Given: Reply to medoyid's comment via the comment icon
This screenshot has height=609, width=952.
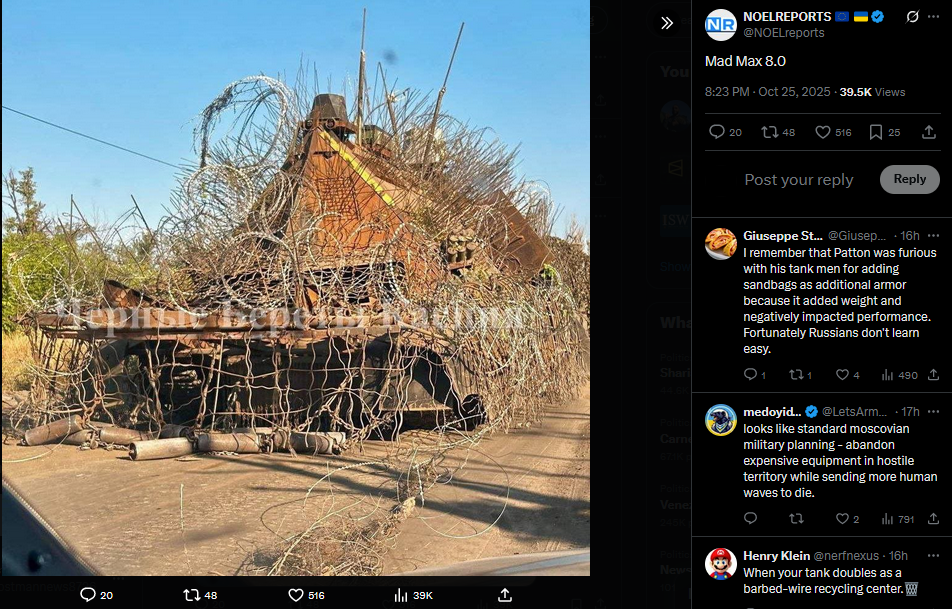Looking at the screenshot, I should click(x=750, y=519).
